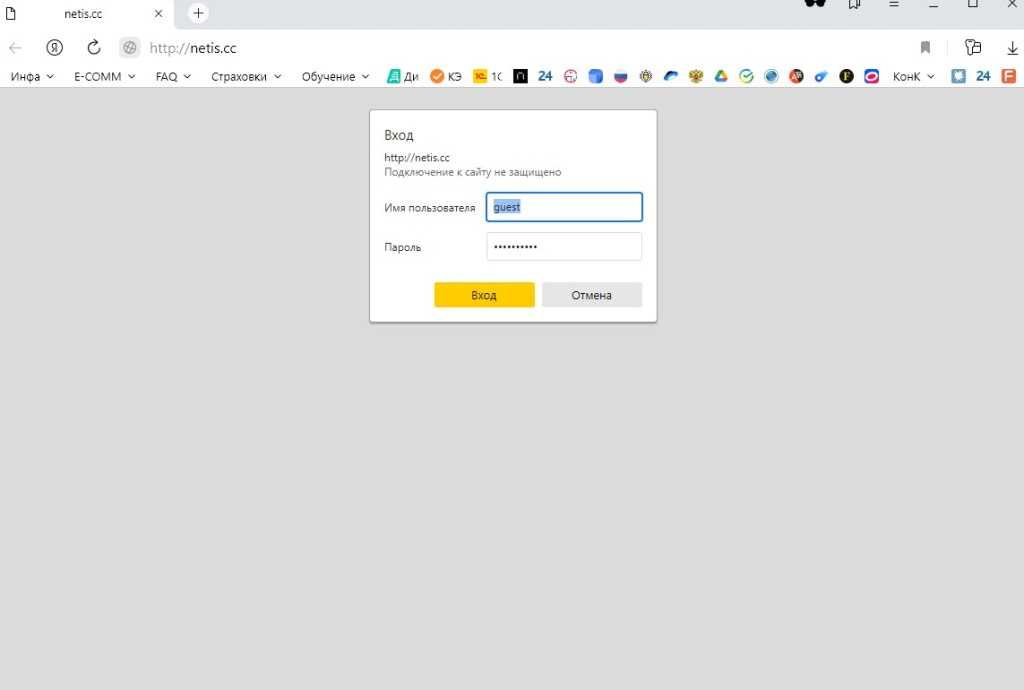Open site connection info icon
Viewport: 1024px width, 690px height.
point(129,48)
